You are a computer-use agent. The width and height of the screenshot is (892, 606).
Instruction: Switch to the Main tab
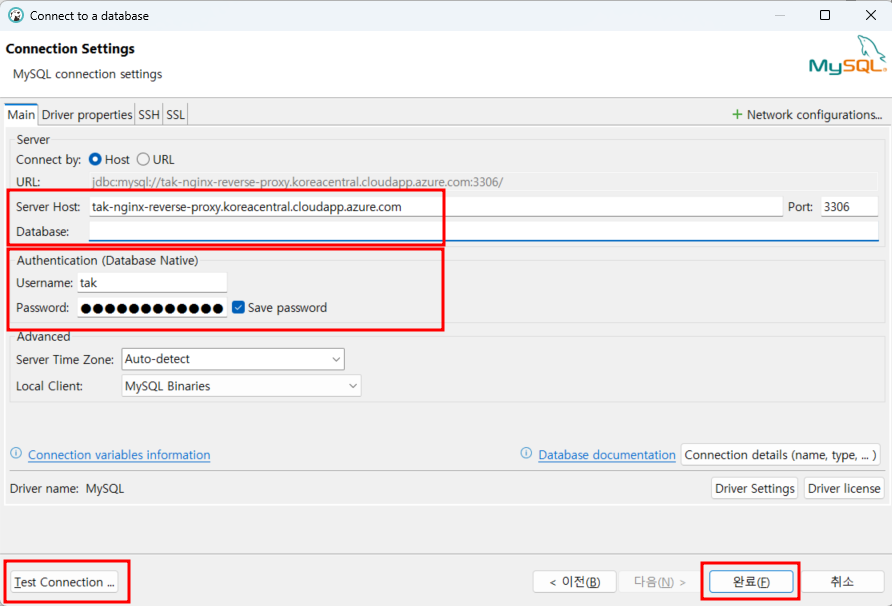(x=21, y=114)
